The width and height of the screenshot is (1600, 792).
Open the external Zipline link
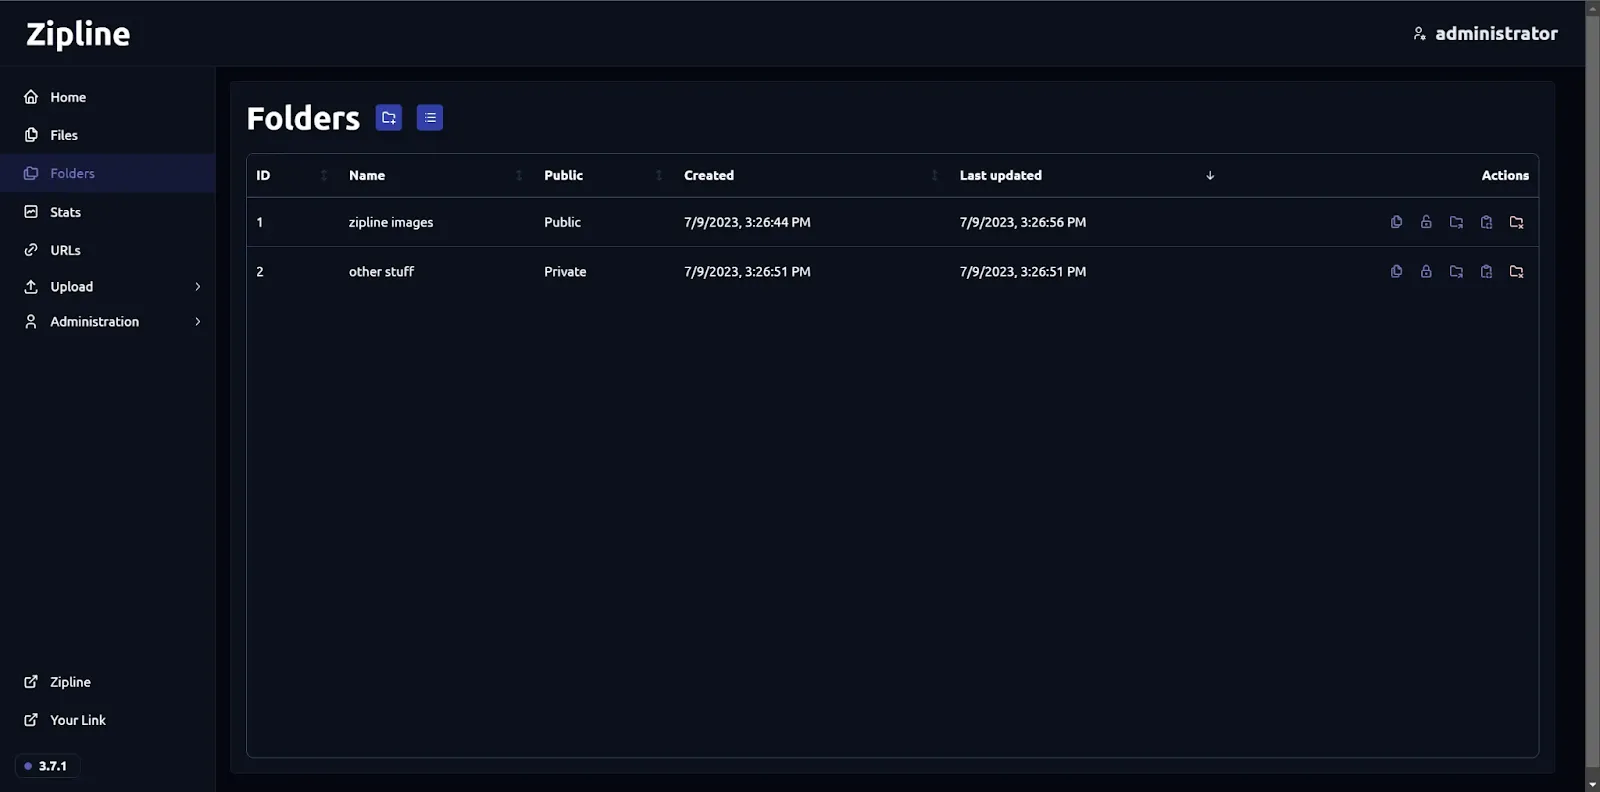coord(108,682)
